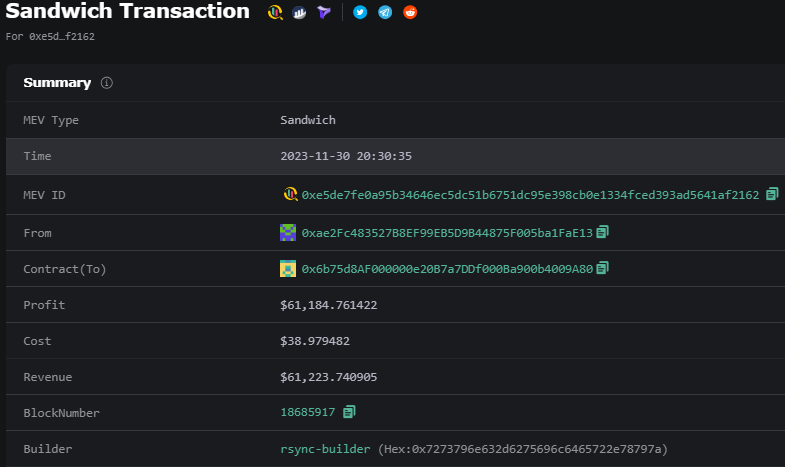
Task: Click the Cost row label
Action: [37, 341]
